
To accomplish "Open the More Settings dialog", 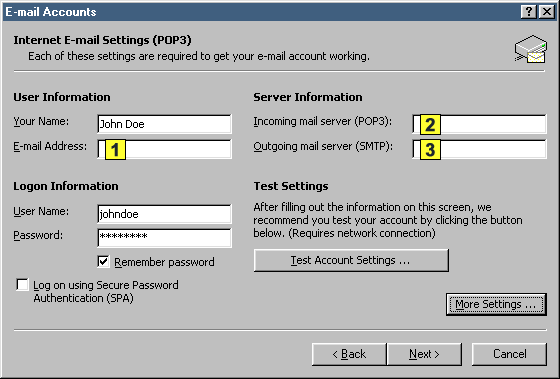I will (496, 304).
